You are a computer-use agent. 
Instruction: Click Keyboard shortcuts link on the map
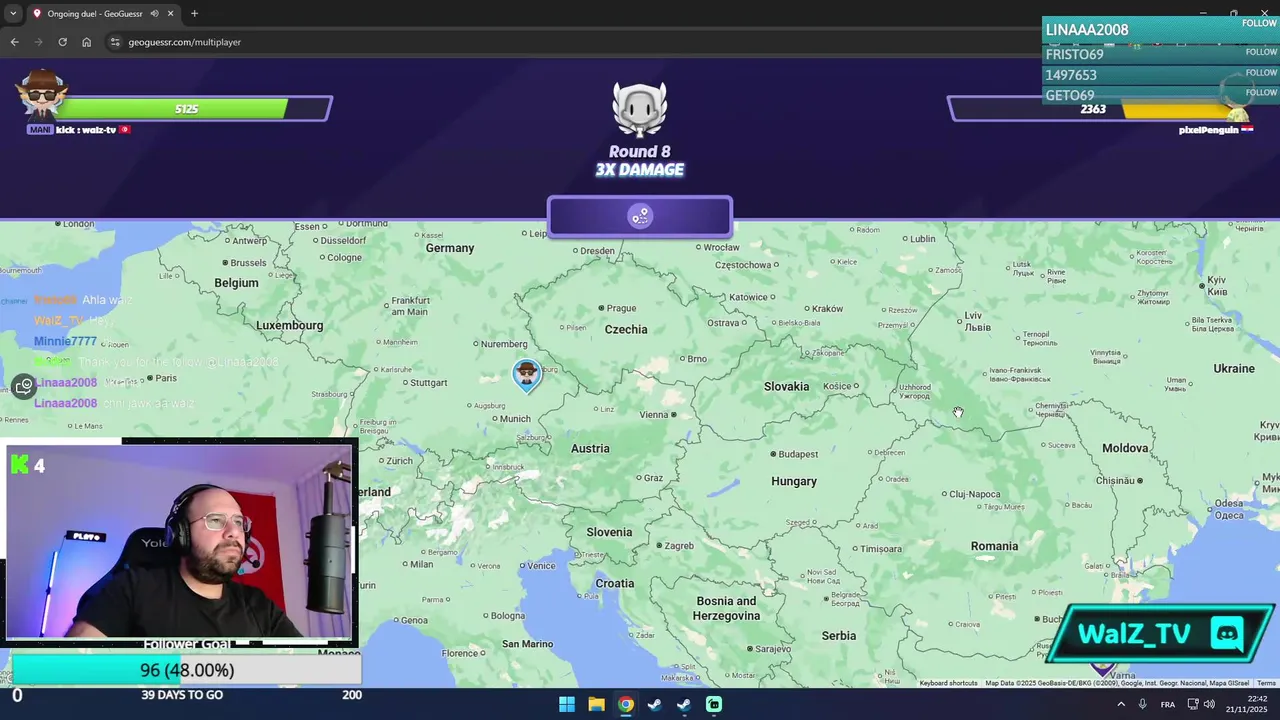point(948,683)
